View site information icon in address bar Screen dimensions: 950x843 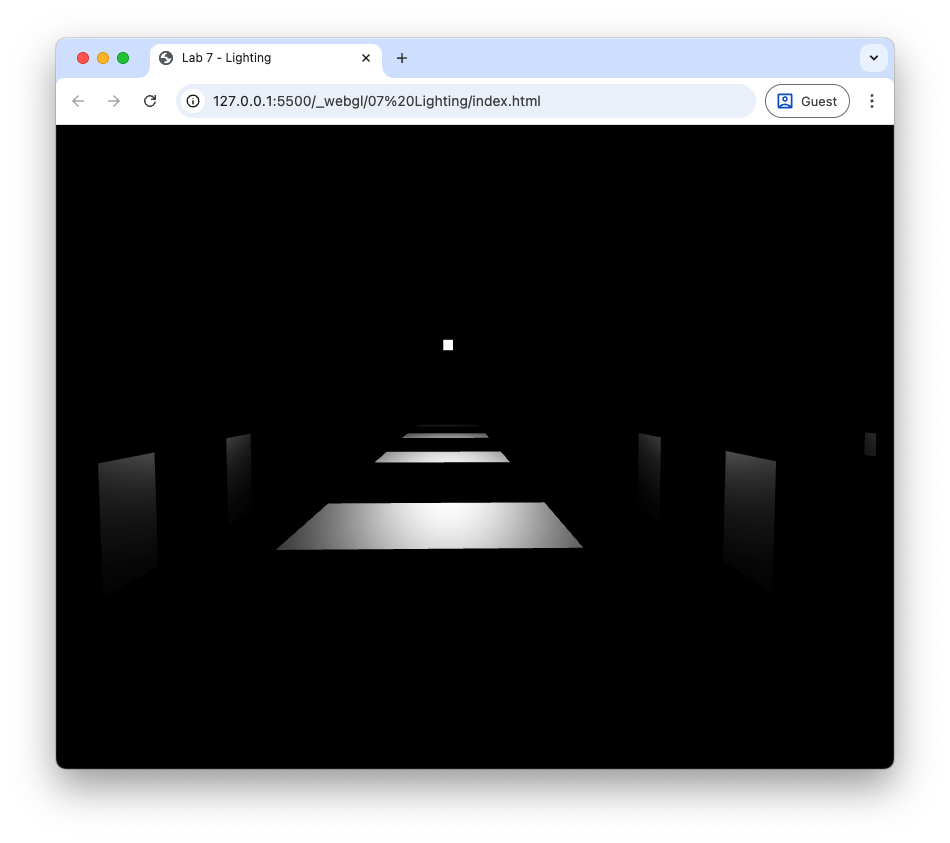pyautogui.click(x=194, y=101)
